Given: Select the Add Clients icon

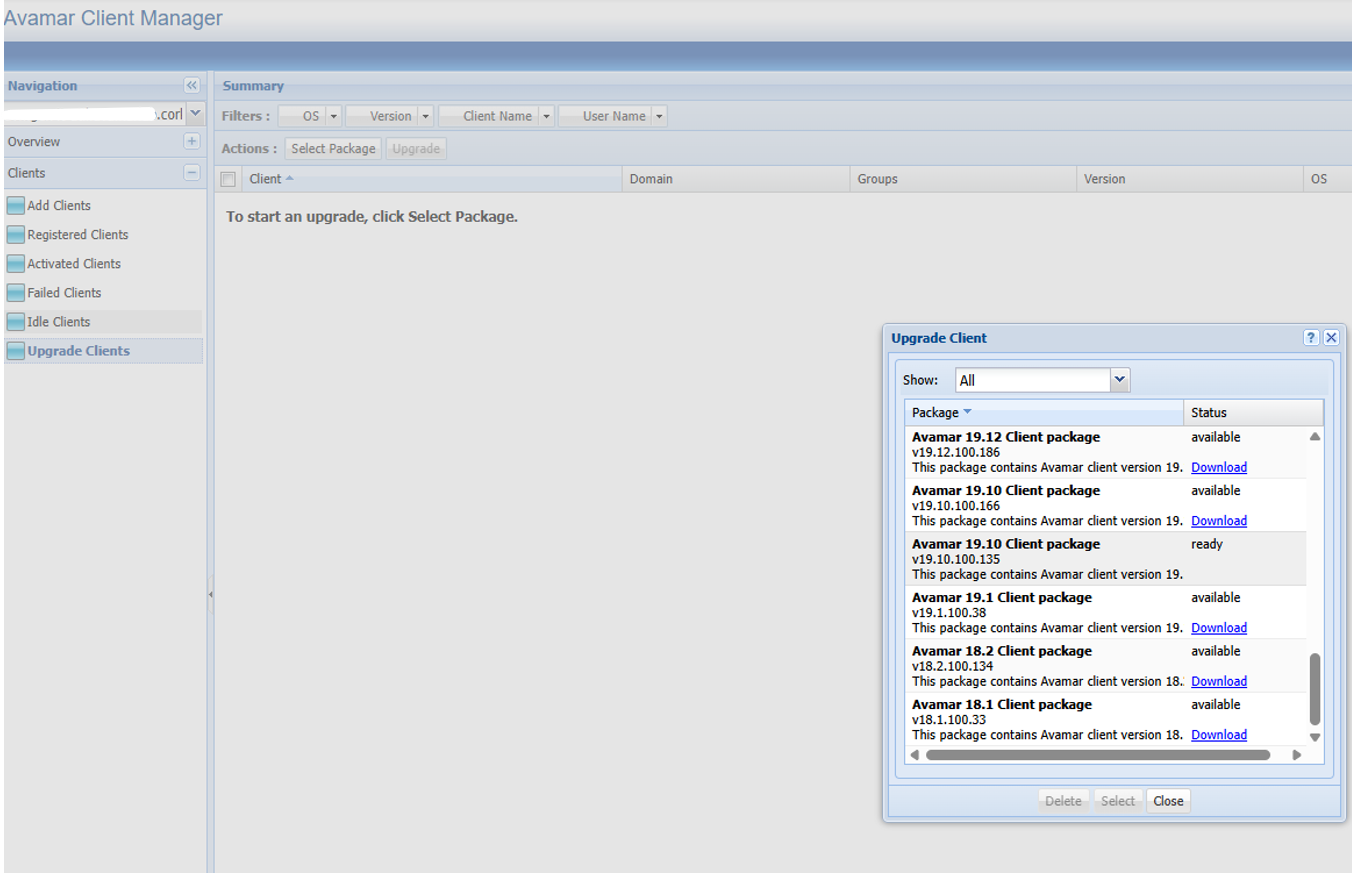Looking at the screenshot, I should pyautogui.click(x=16, y=205).
